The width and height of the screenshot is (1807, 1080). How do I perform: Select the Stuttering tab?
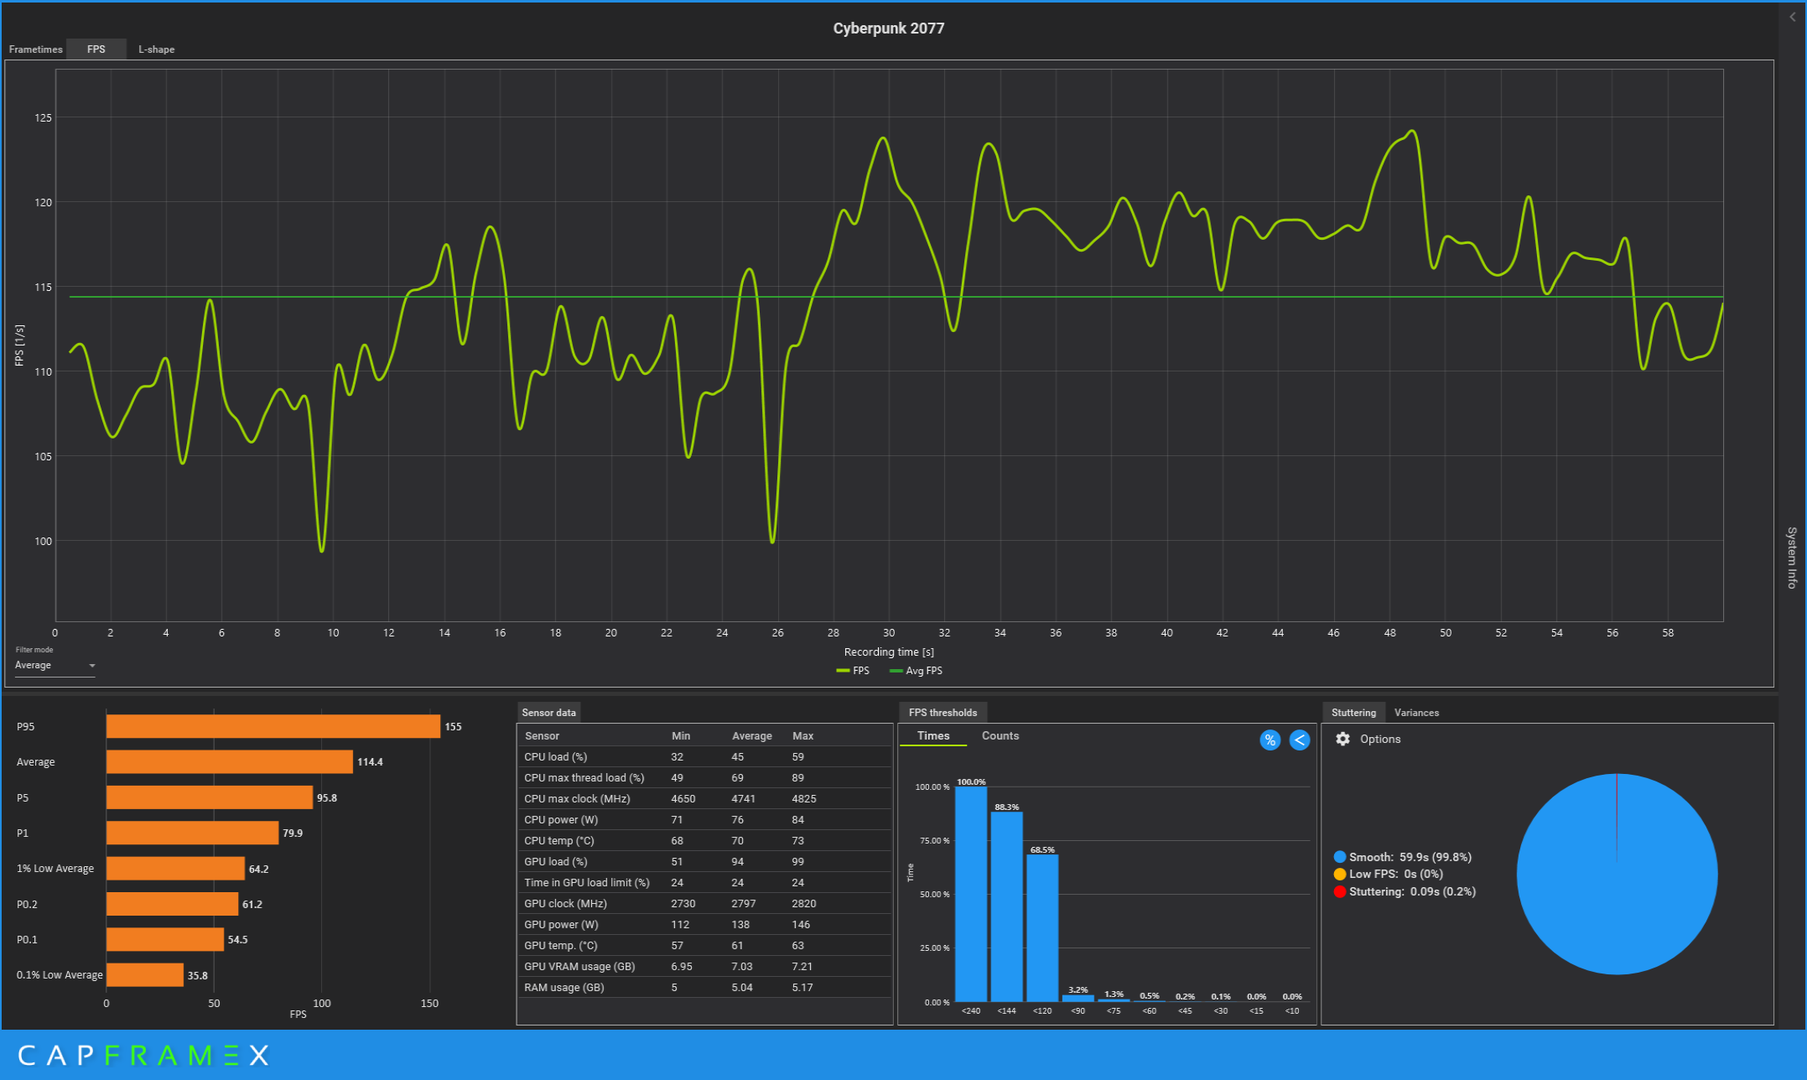click(1353, 713)
